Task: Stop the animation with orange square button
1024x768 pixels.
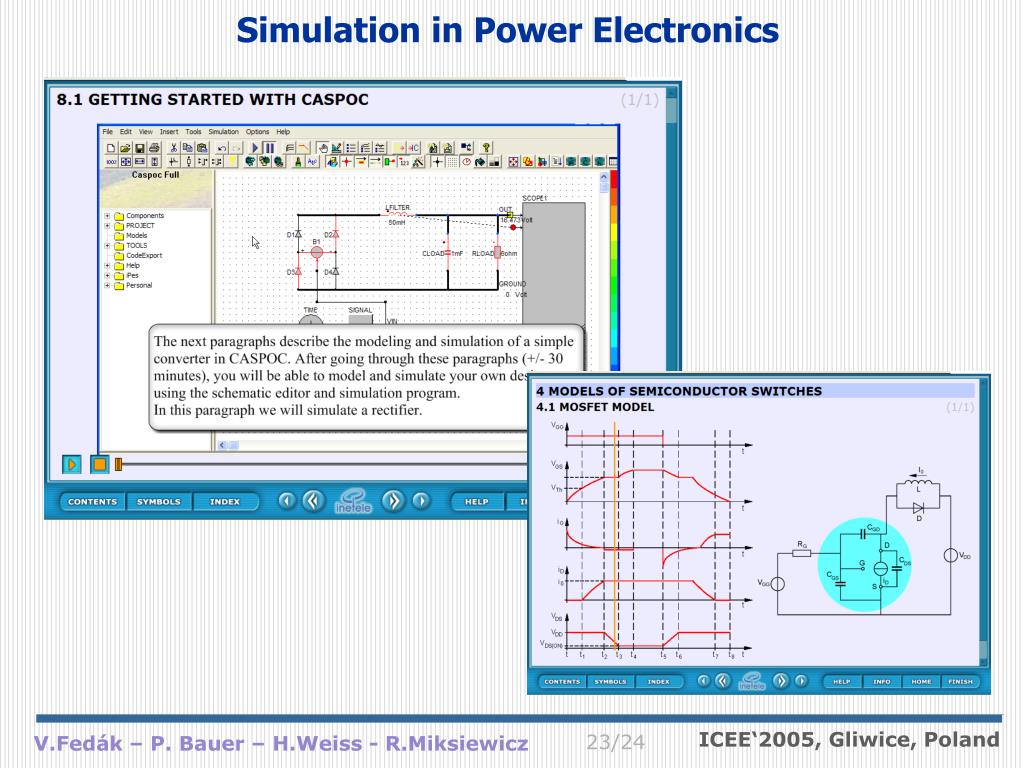Action: coord(99,464)
